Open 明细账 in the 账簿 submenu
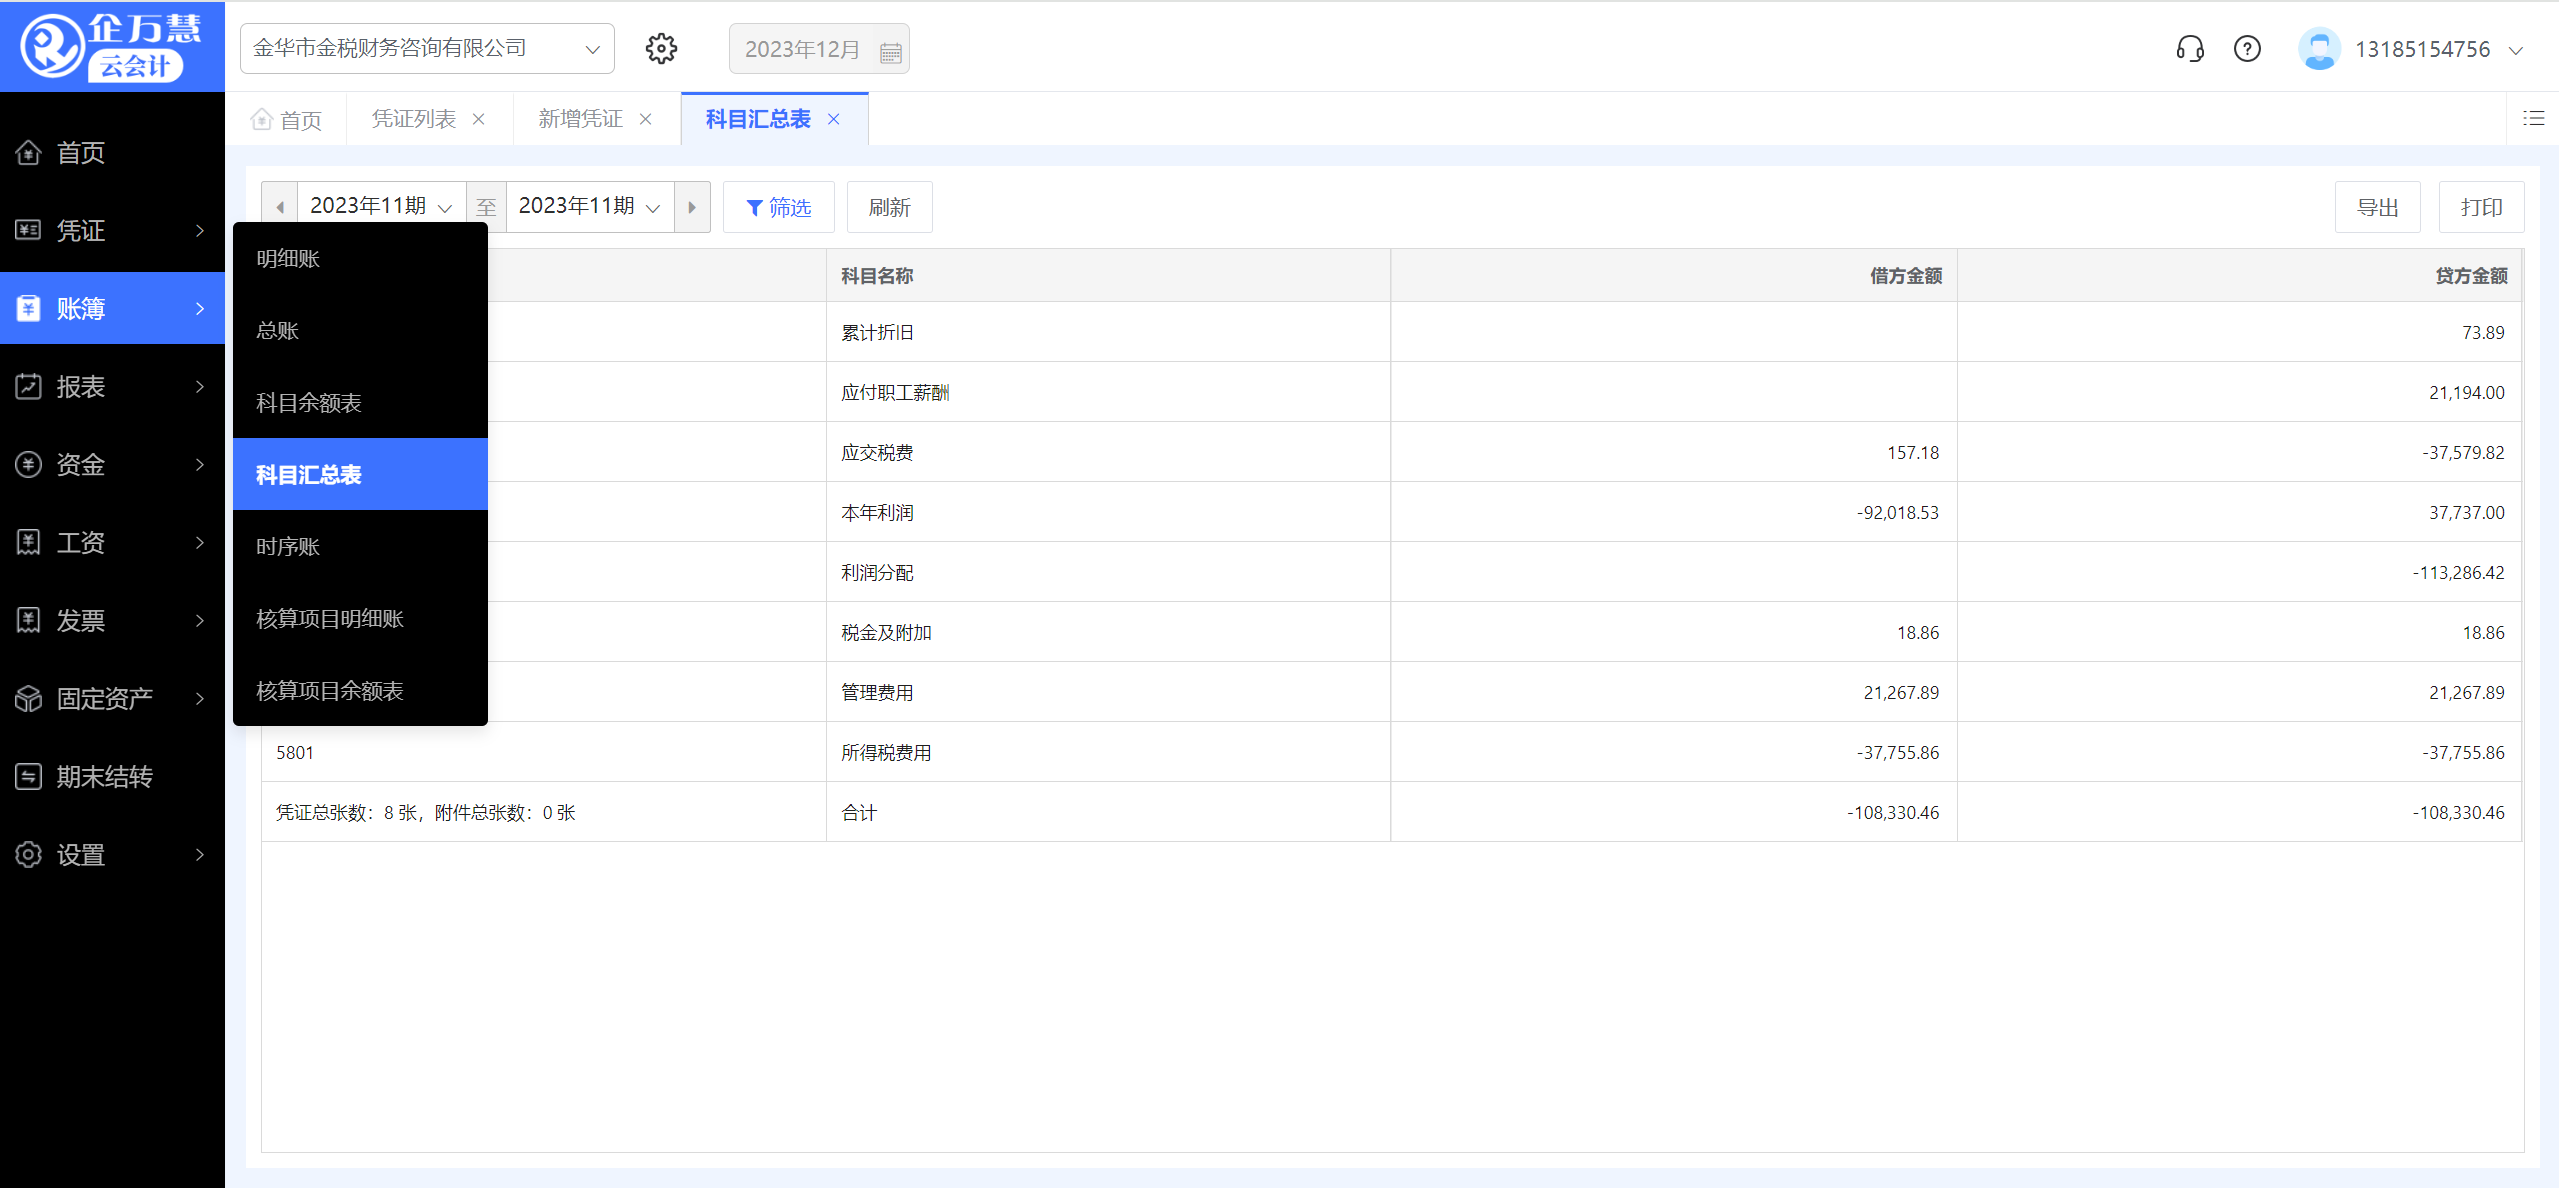Image resolution: width=2559 pixels, height=1188 pixels. click(x=288, y=259)
